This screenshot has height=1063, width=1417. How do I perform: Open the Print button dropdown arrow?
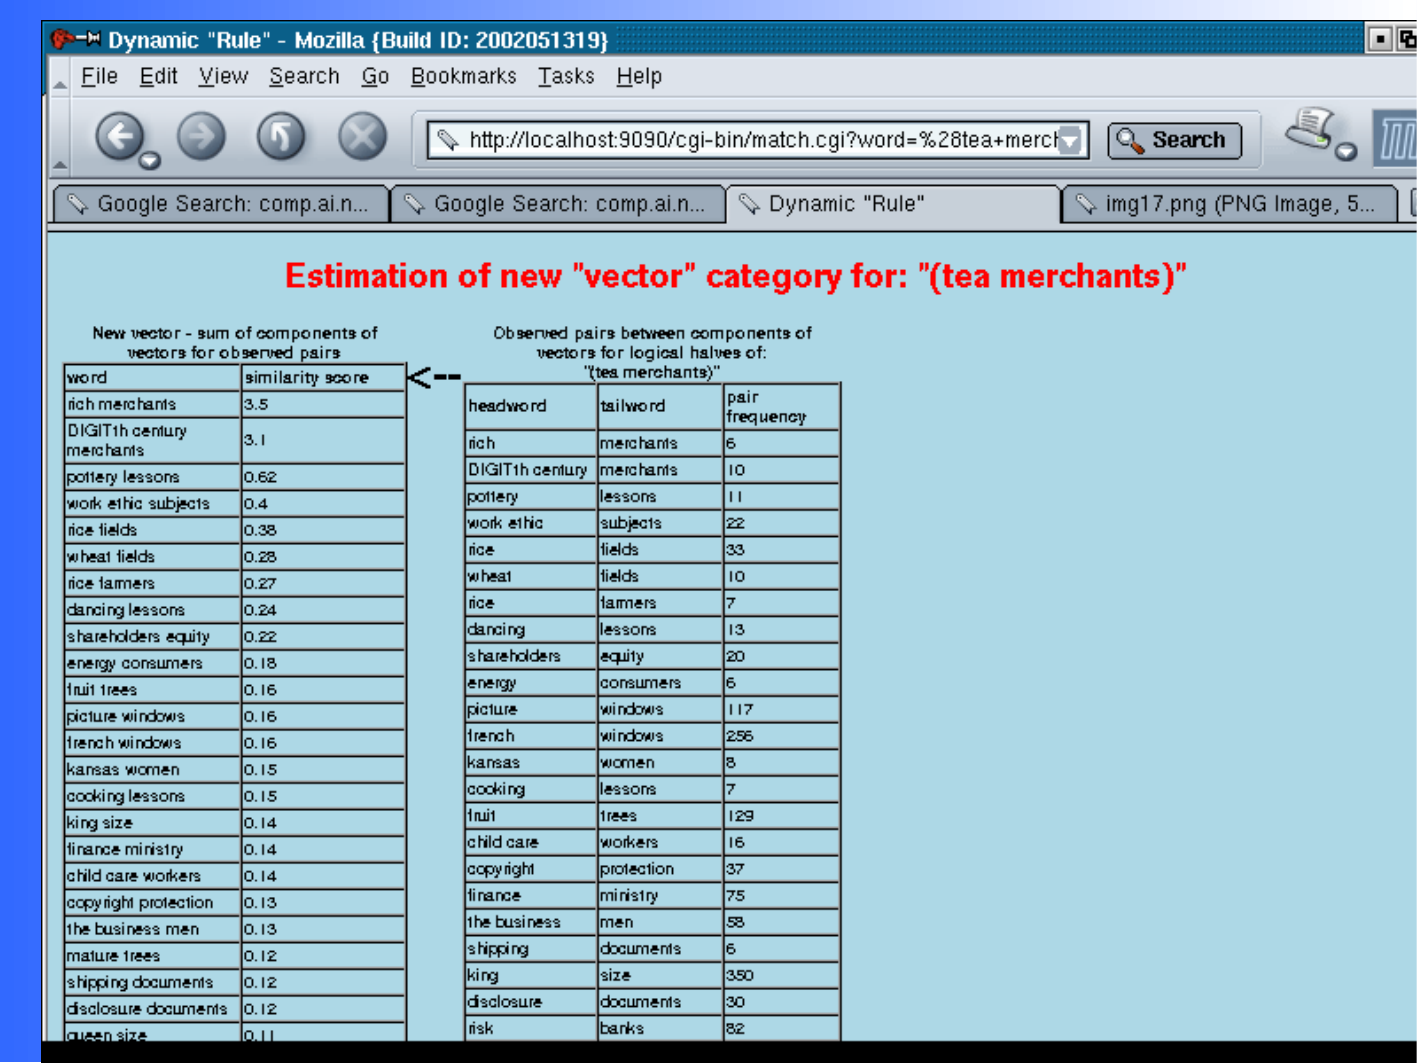(x=1346, y=152)
